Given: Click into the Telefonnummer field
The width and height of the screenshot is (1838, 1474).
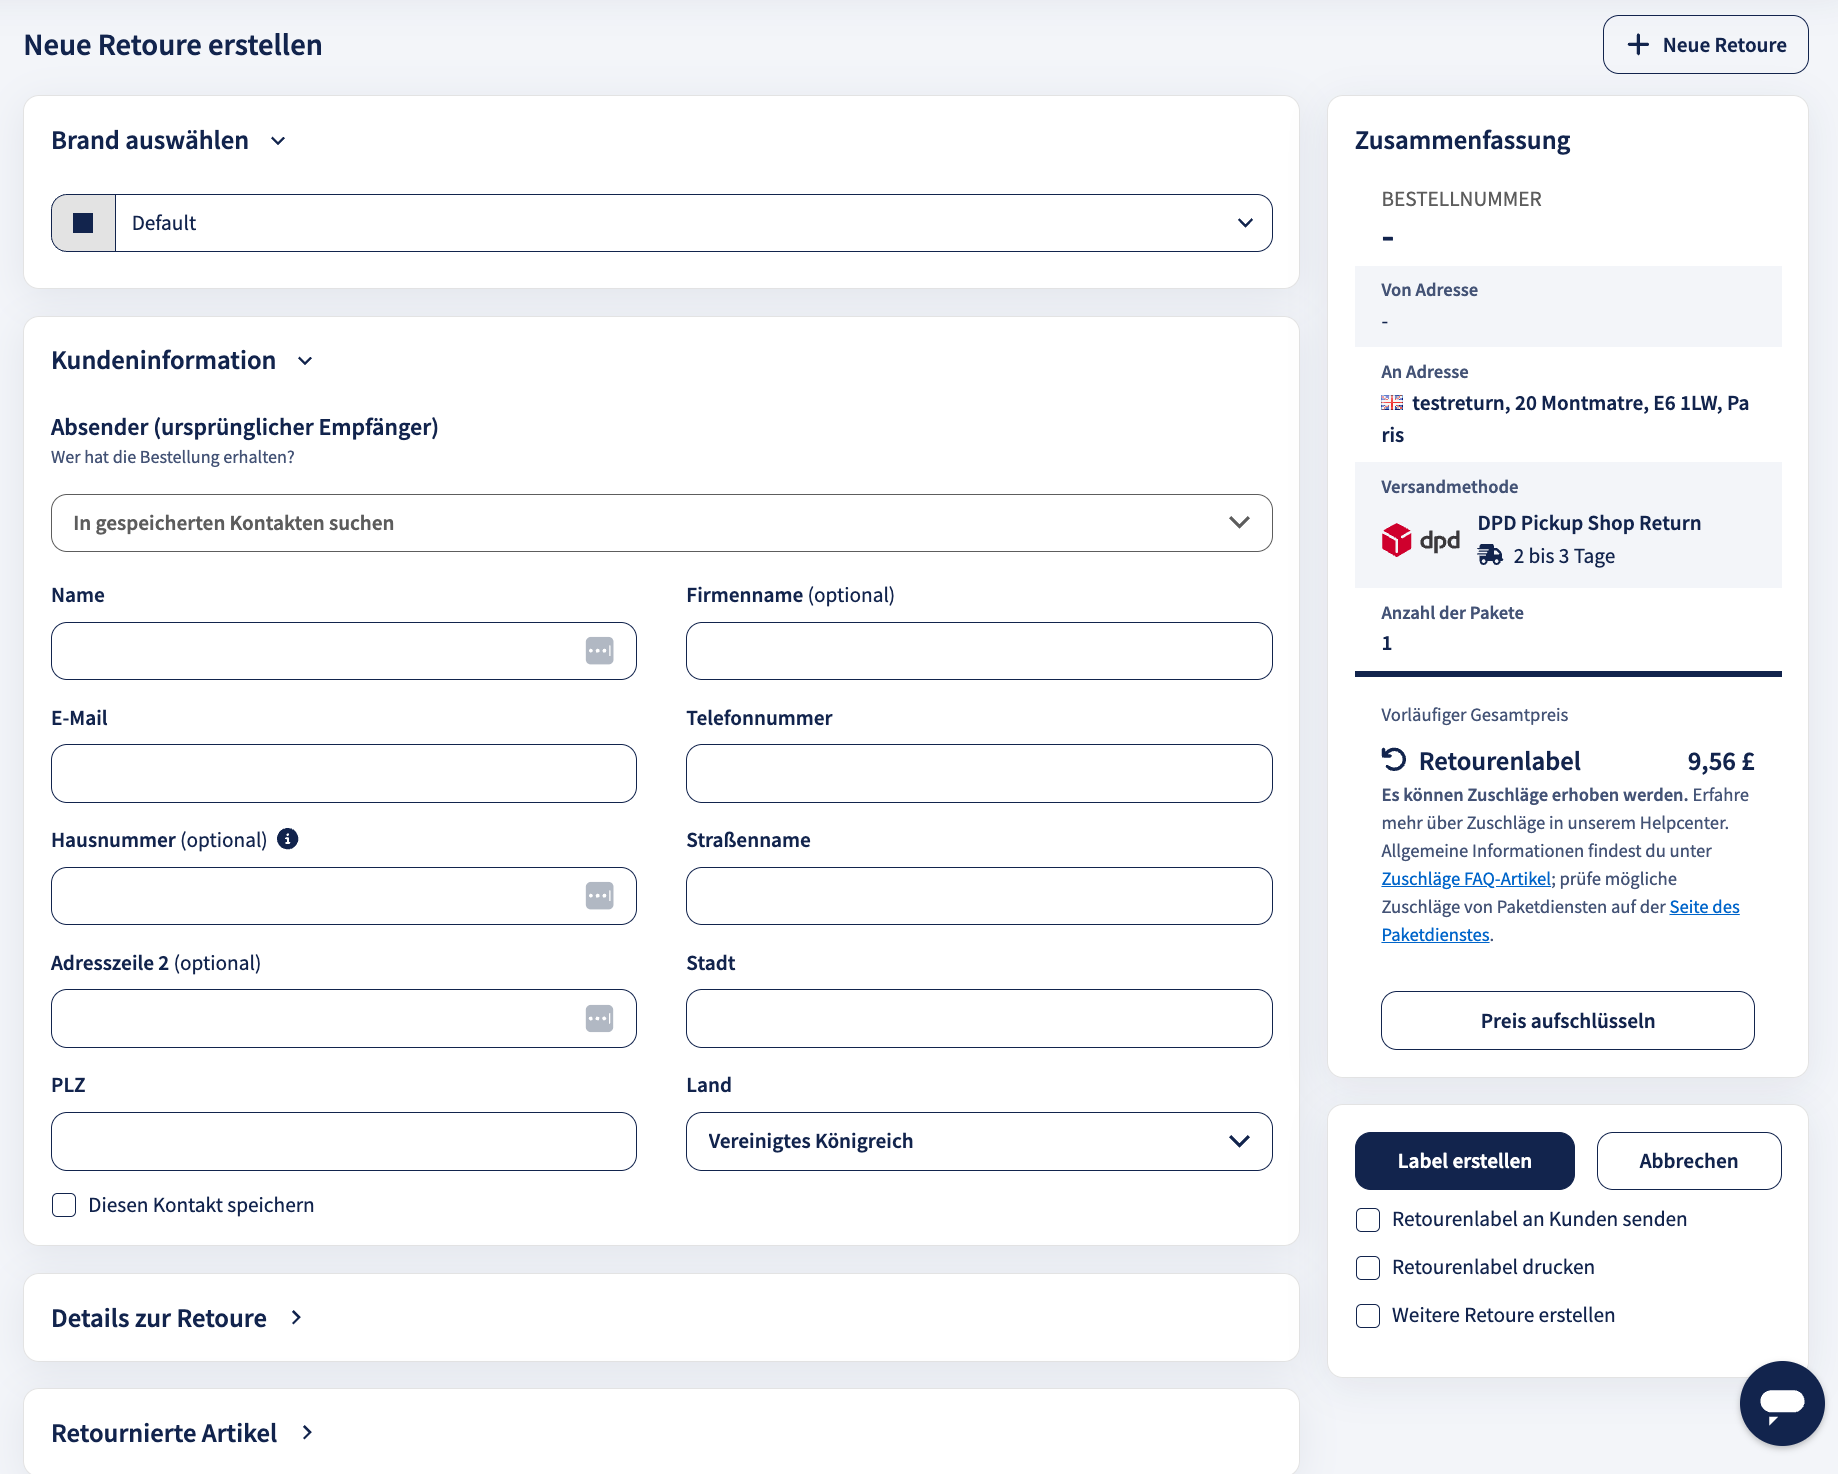Looking at the screenshot, I should (x=979, y=774).
